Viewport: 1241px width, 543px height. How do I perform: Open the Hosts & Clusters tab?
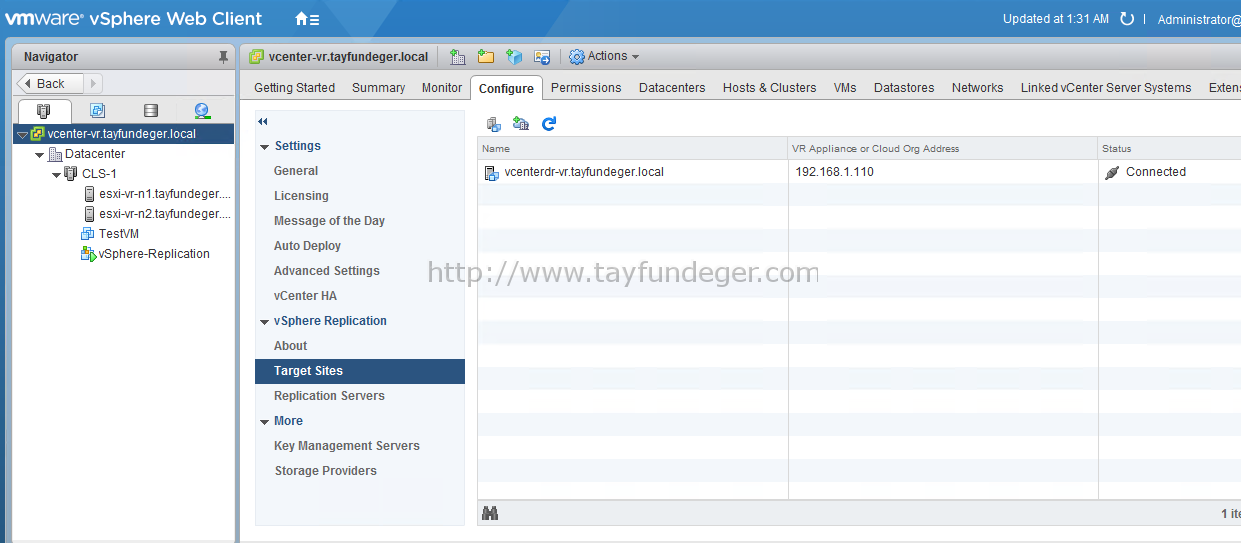tap(769, 88)
